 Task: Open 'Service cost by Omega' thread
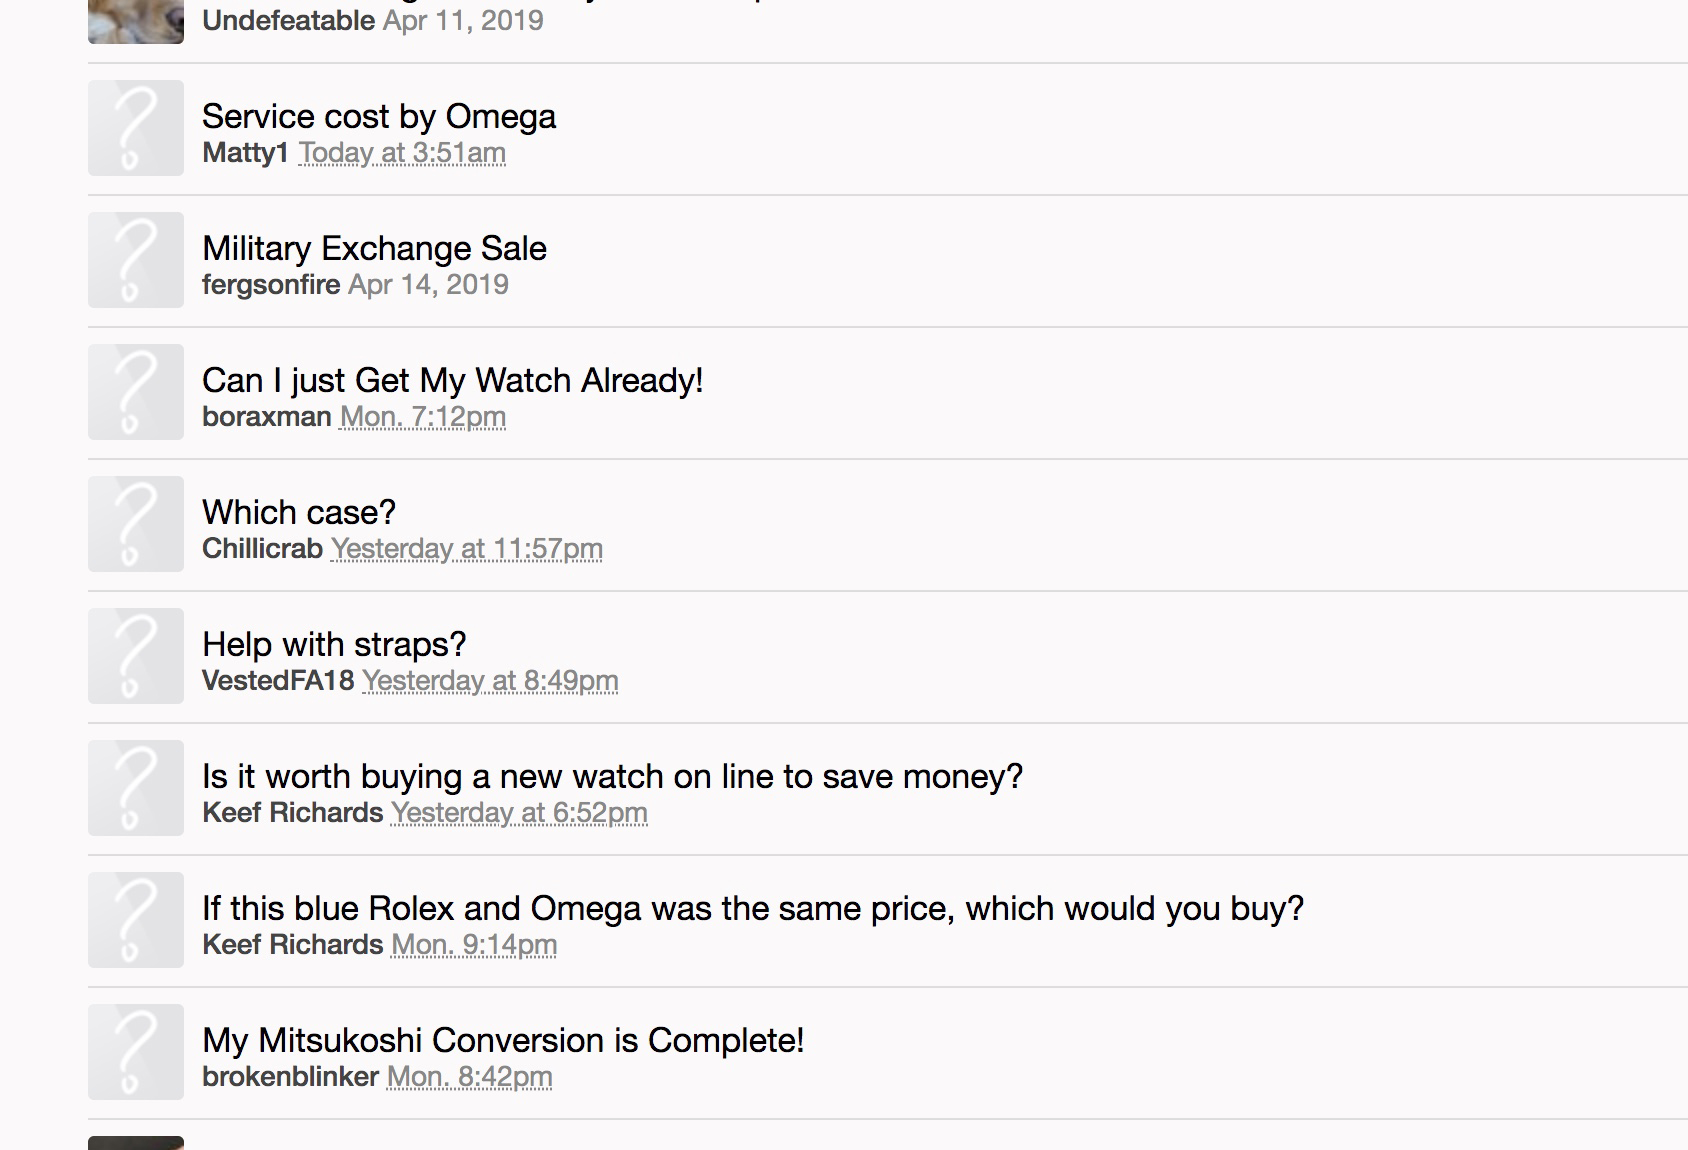pos(379,117)
